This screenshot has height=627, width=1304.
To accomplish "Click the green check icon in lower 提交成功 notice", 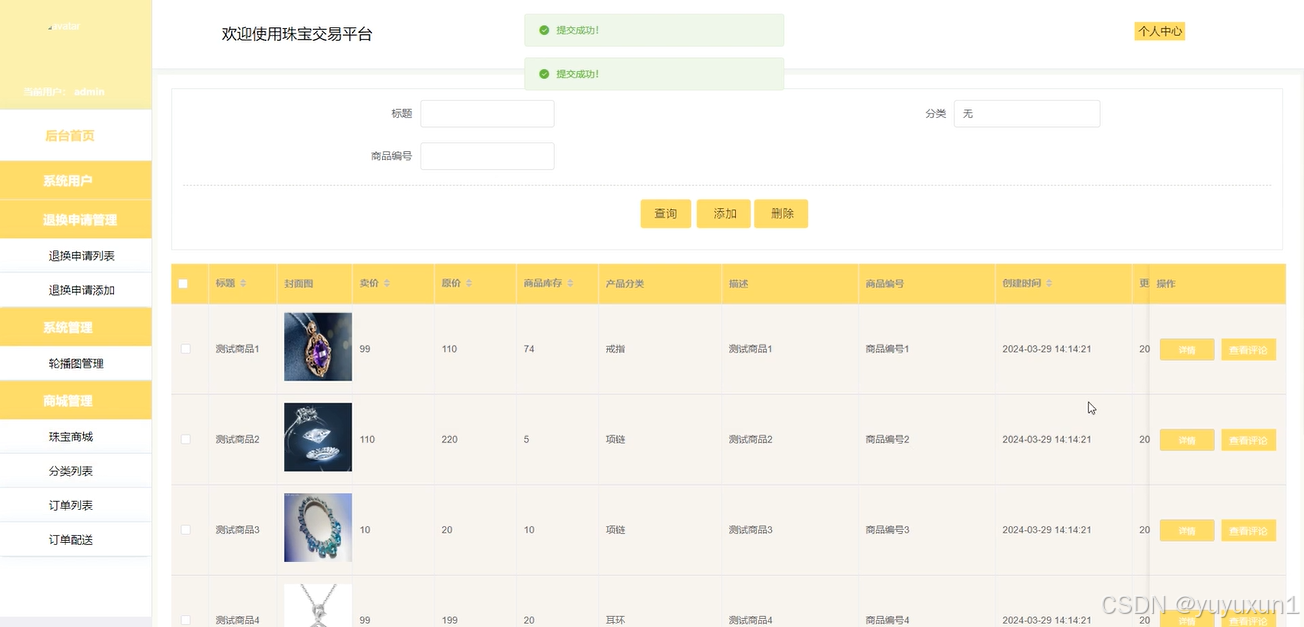I will click(544, 74).
